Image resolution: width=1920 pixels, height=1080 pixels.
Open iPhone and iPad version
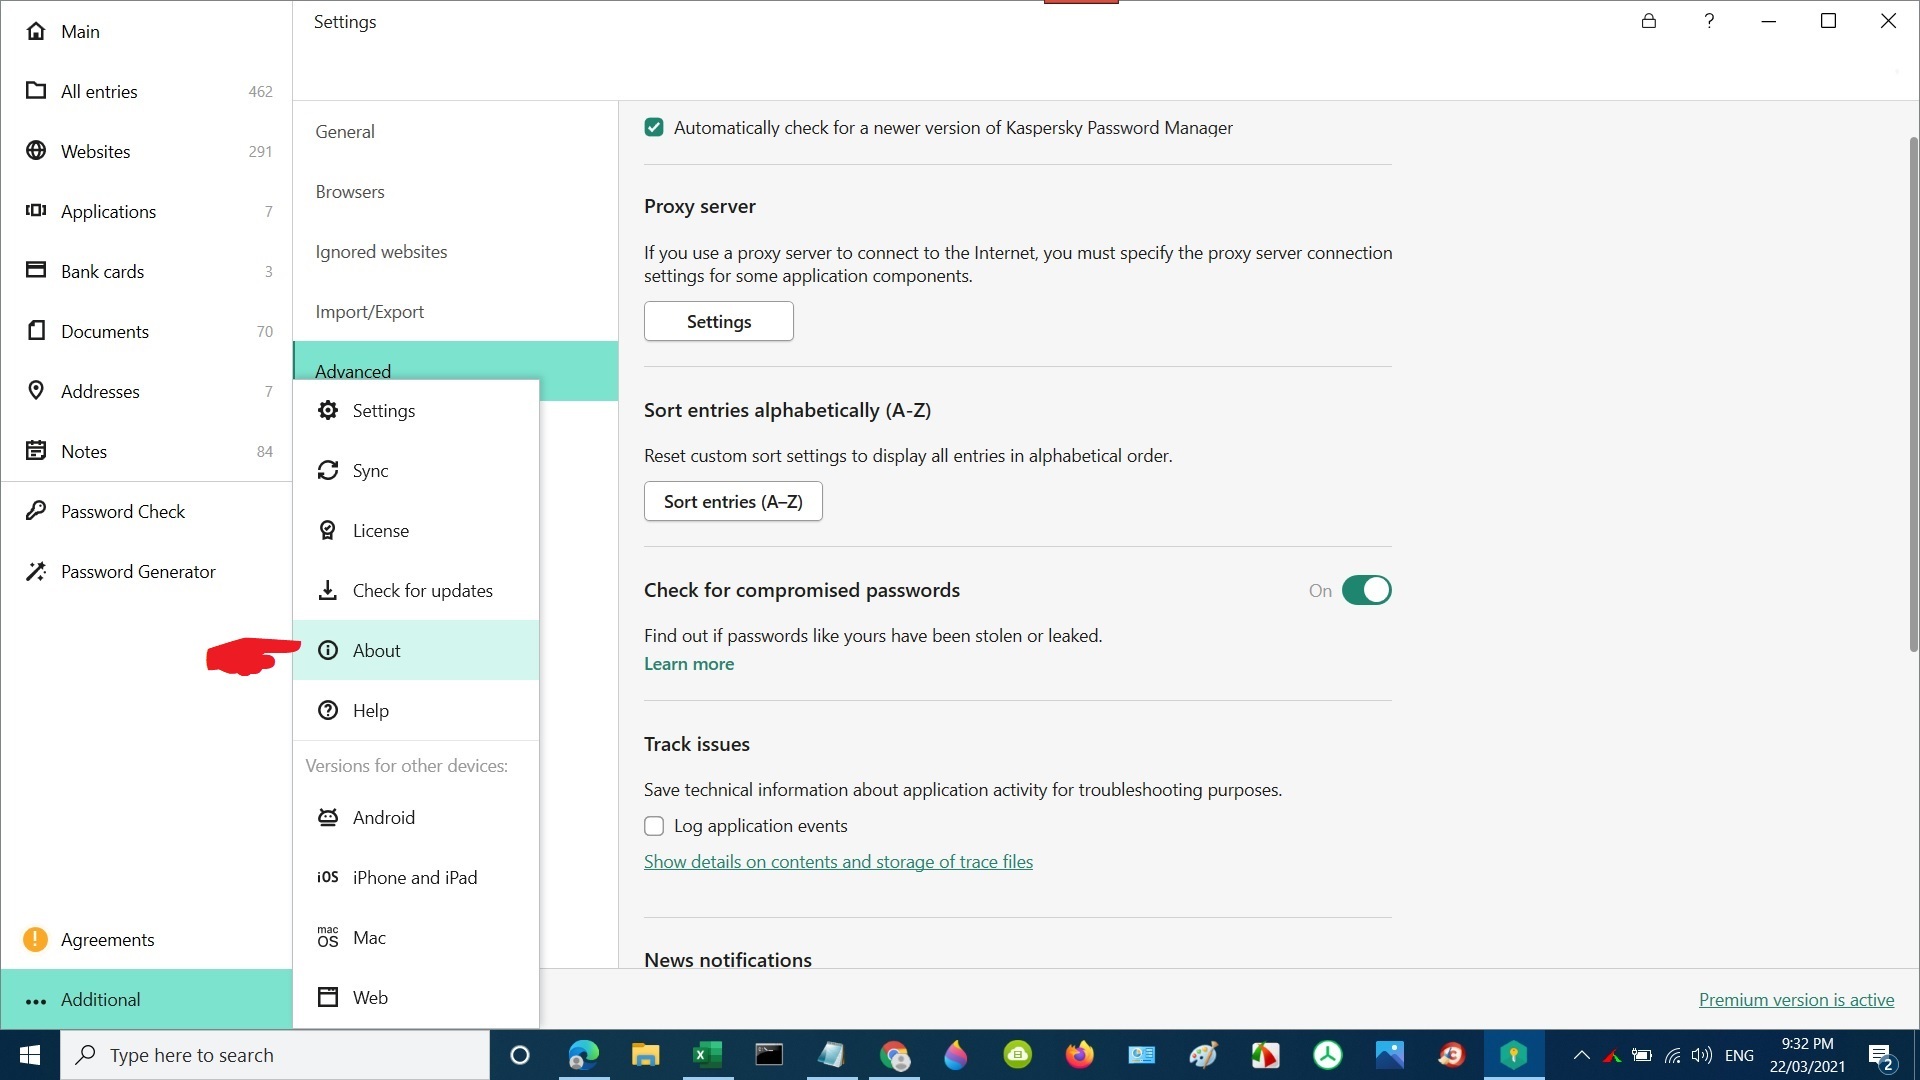tap(416, 878)
